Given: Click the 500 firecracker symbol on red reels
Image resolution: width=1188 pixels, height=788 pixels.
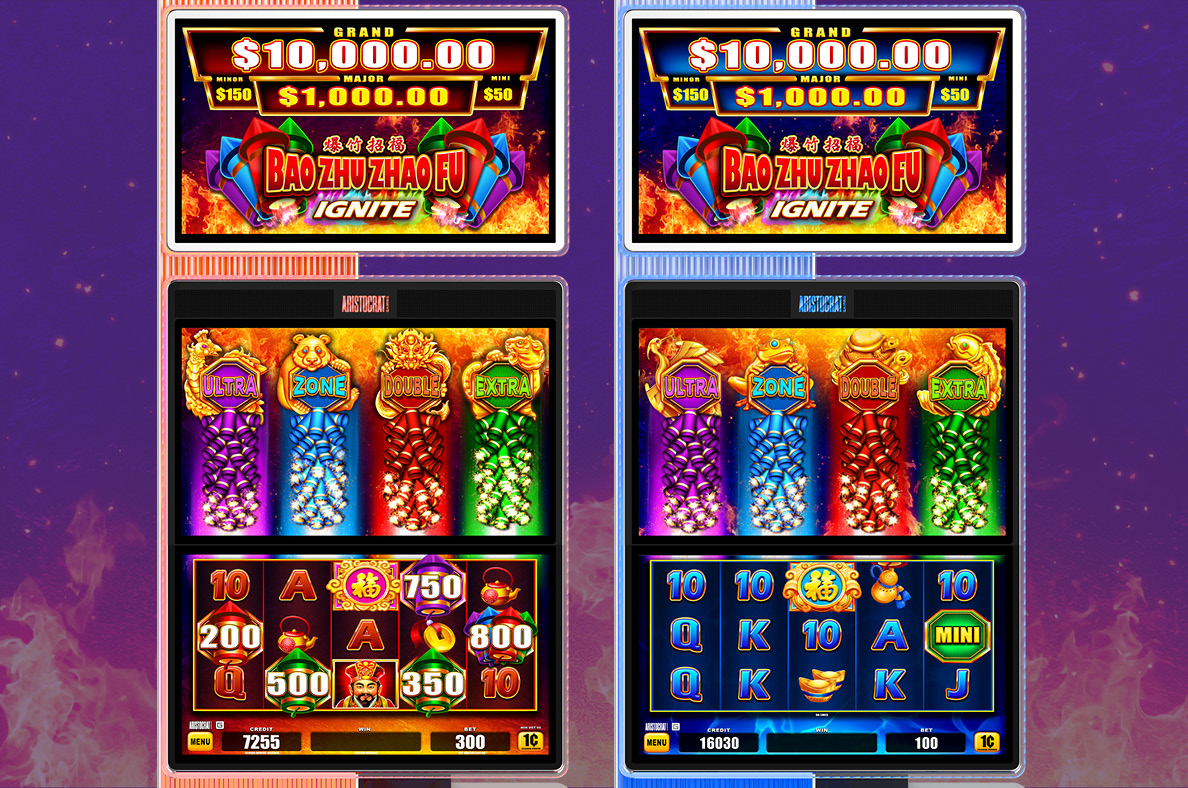Looking at the screenshot, I should (x=298, y=683).
